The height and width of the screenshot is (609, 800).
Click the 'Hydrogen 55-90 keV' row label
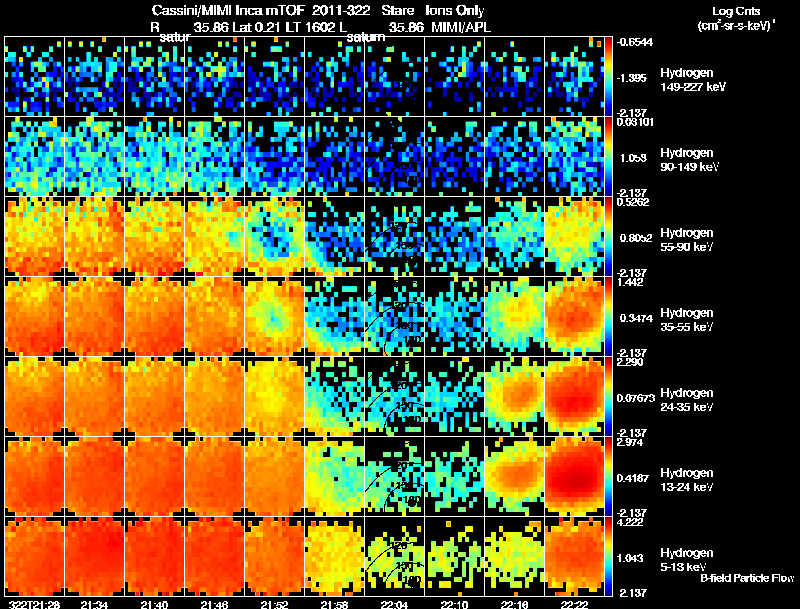[x=687, y=240]
